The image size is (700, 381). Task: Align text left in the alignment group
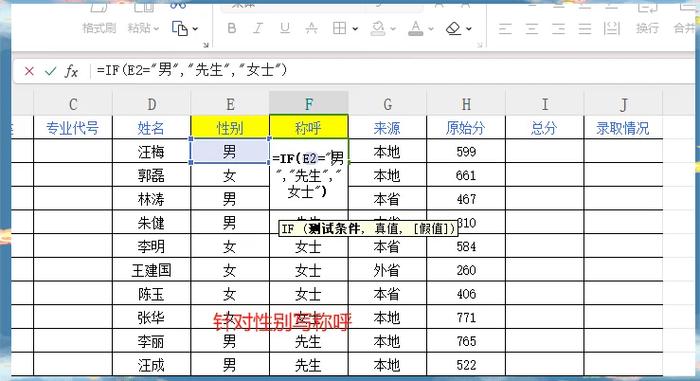[x=505, y=29]
